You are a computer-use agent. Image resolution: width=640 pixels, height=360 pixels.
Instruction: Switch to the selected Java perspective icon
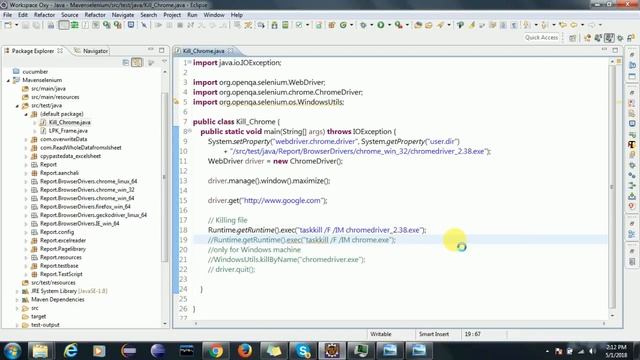point(609,38)
